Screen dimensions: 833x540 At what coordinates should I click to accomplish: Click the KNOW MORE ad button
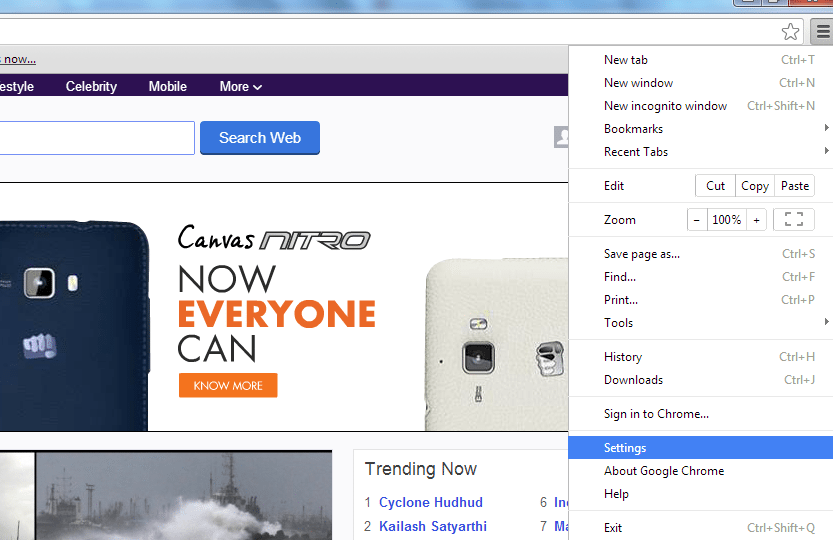point(228,385)
